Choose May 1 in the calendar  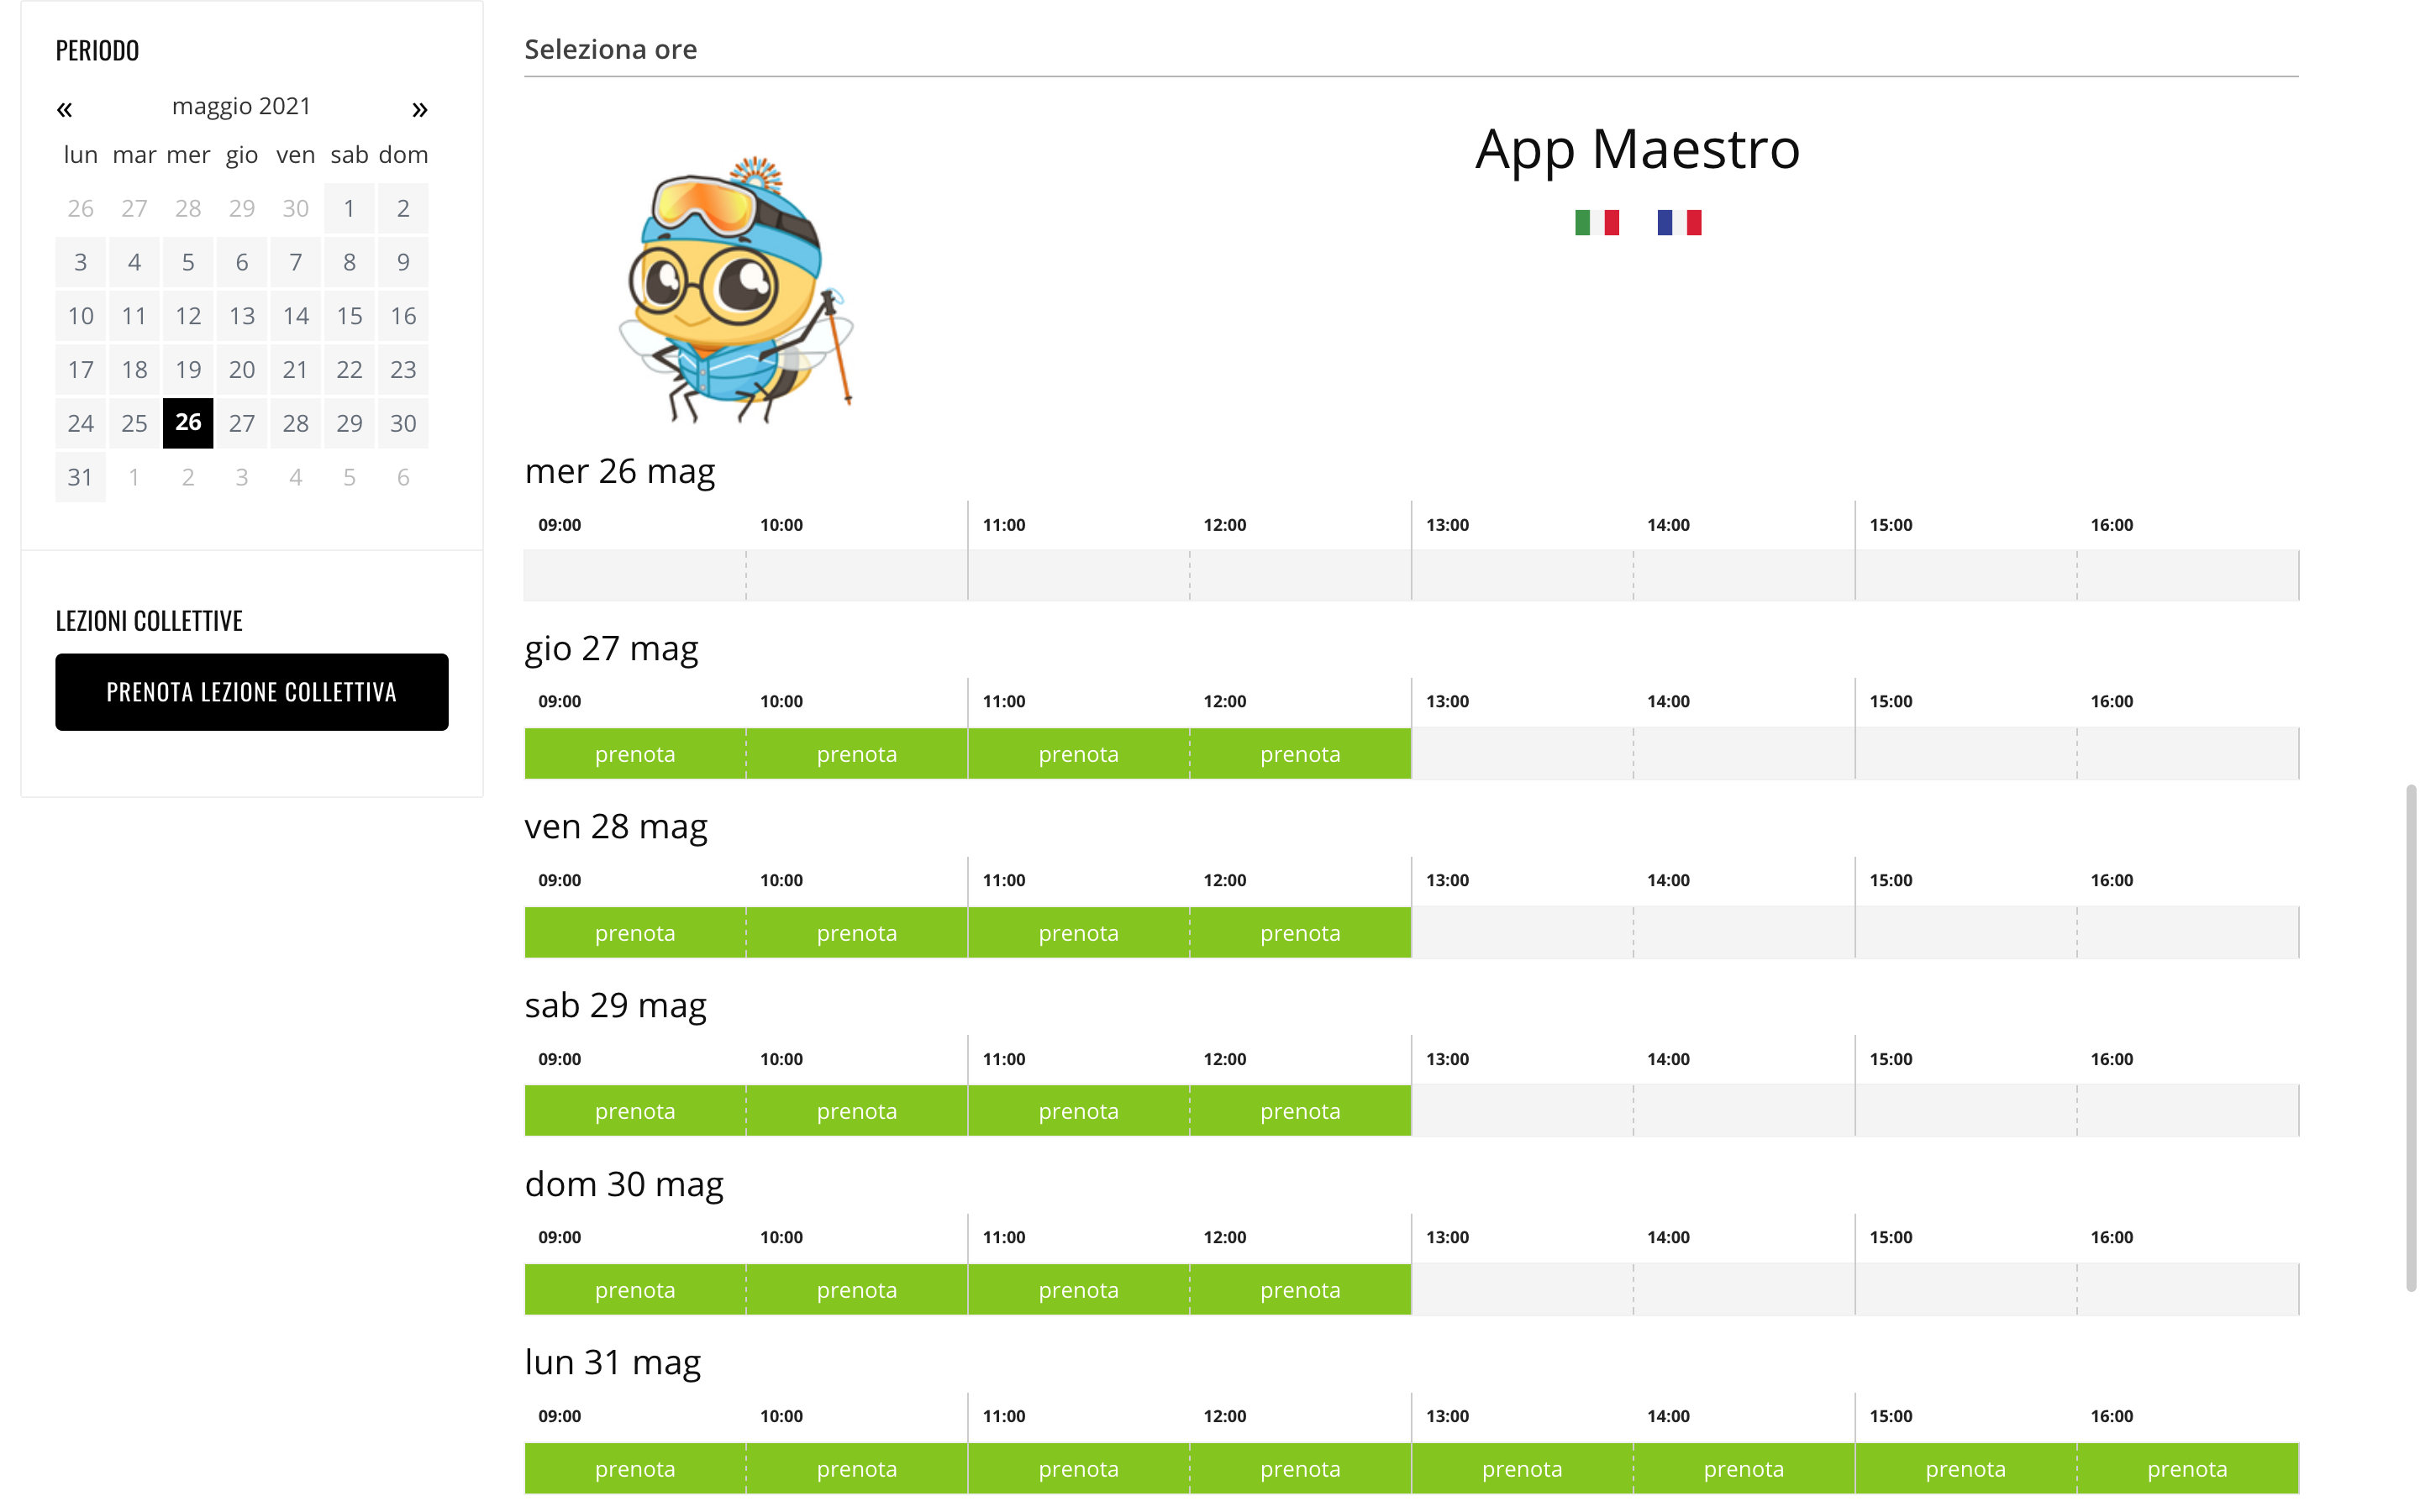(349, 209)
